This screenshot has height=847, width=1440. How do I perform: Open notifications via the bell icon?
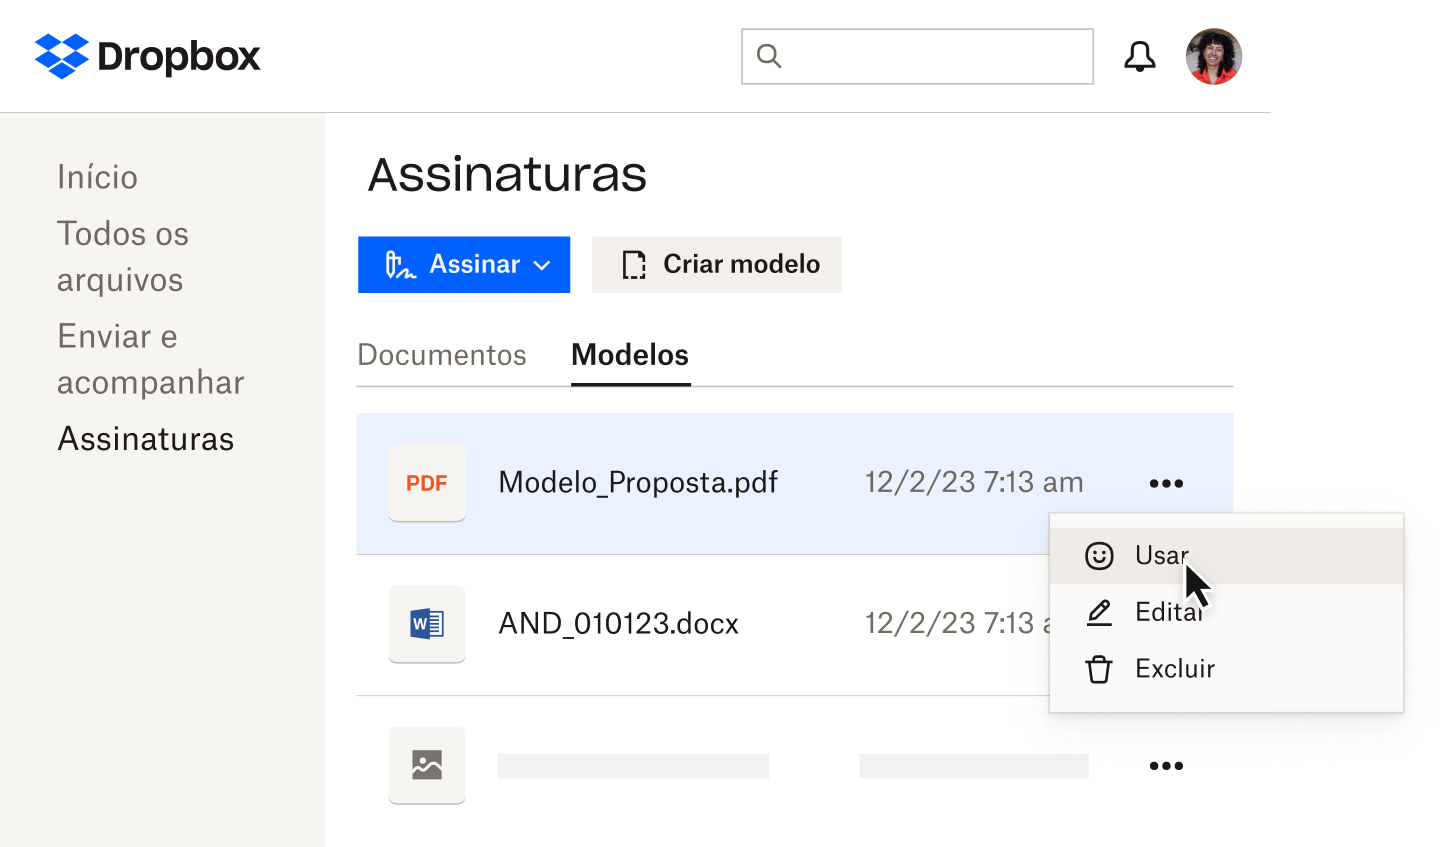1139,56
